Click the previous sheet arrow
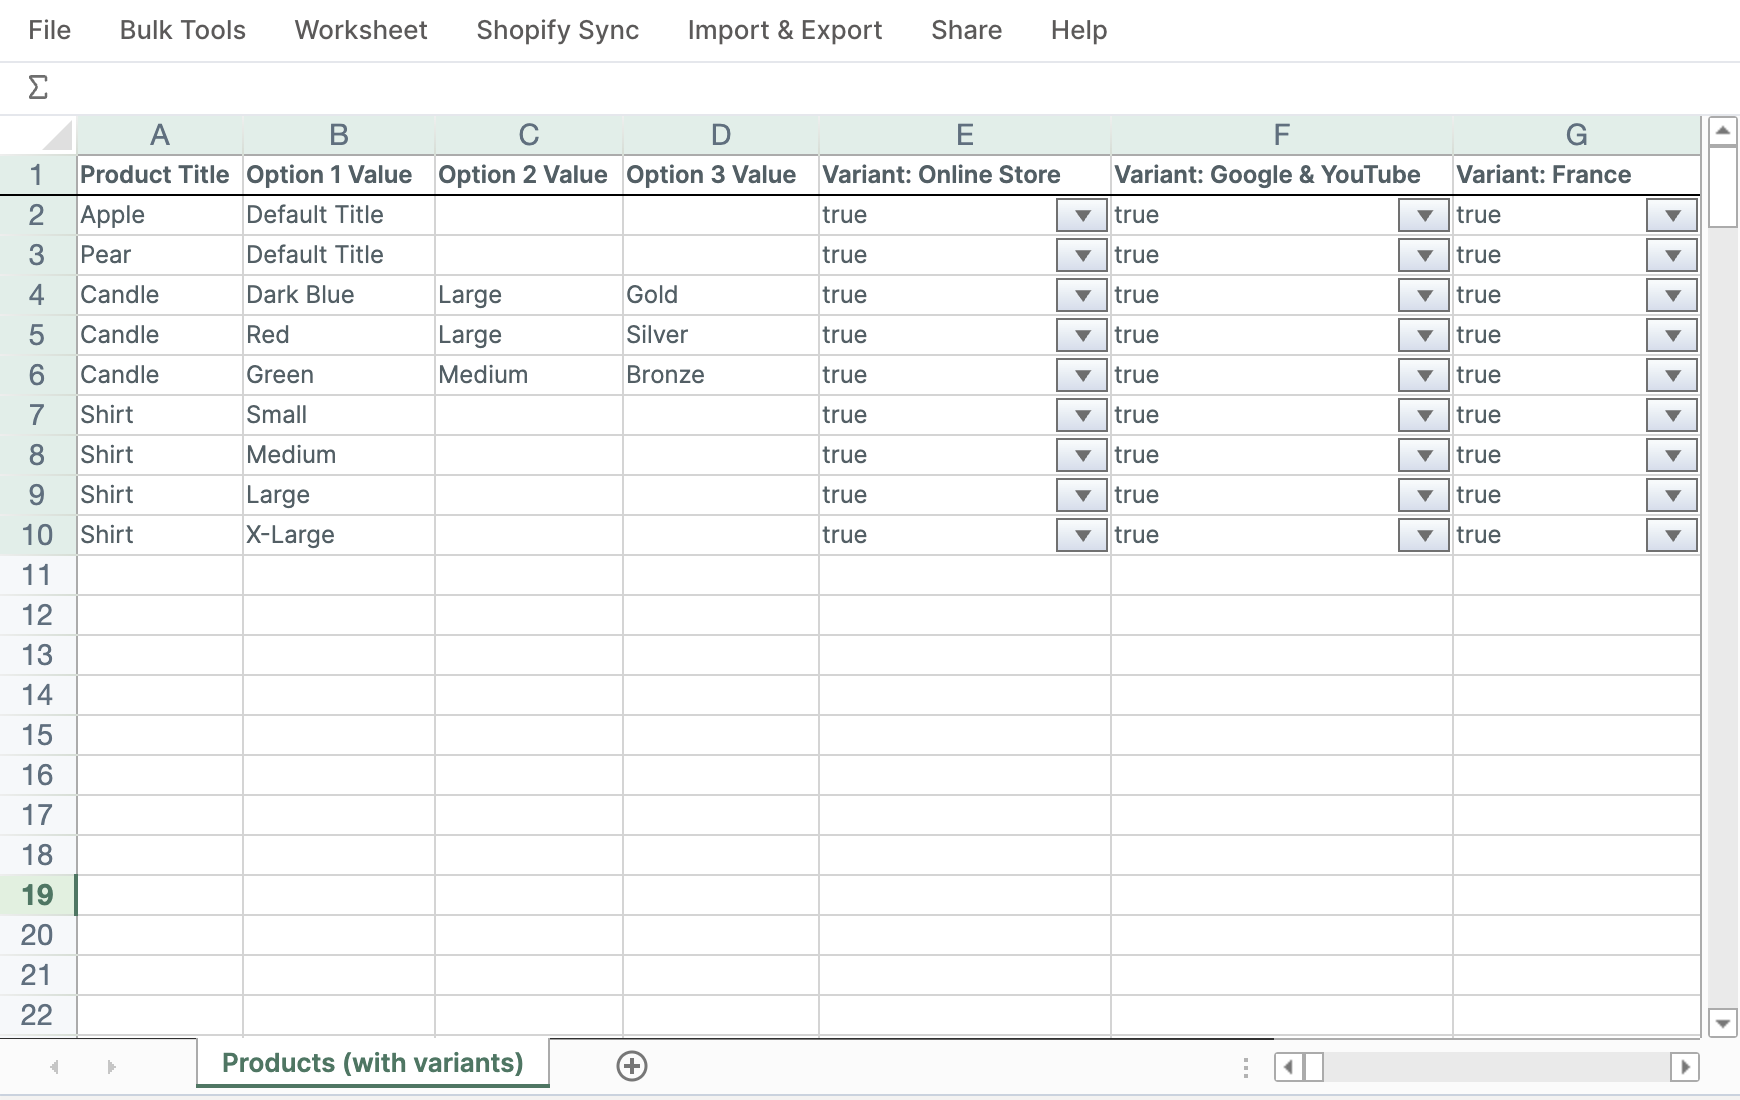1740x1100 pixels. (55, 1067)
